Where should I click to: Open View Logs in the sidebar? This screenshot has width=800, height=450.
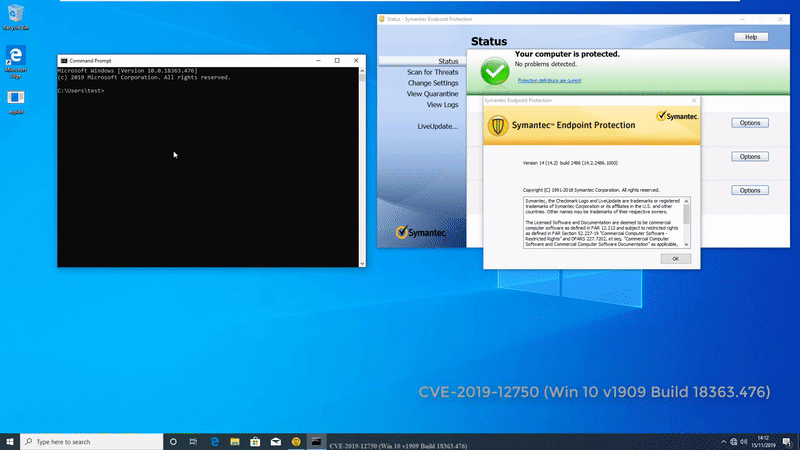pos(442,105)
